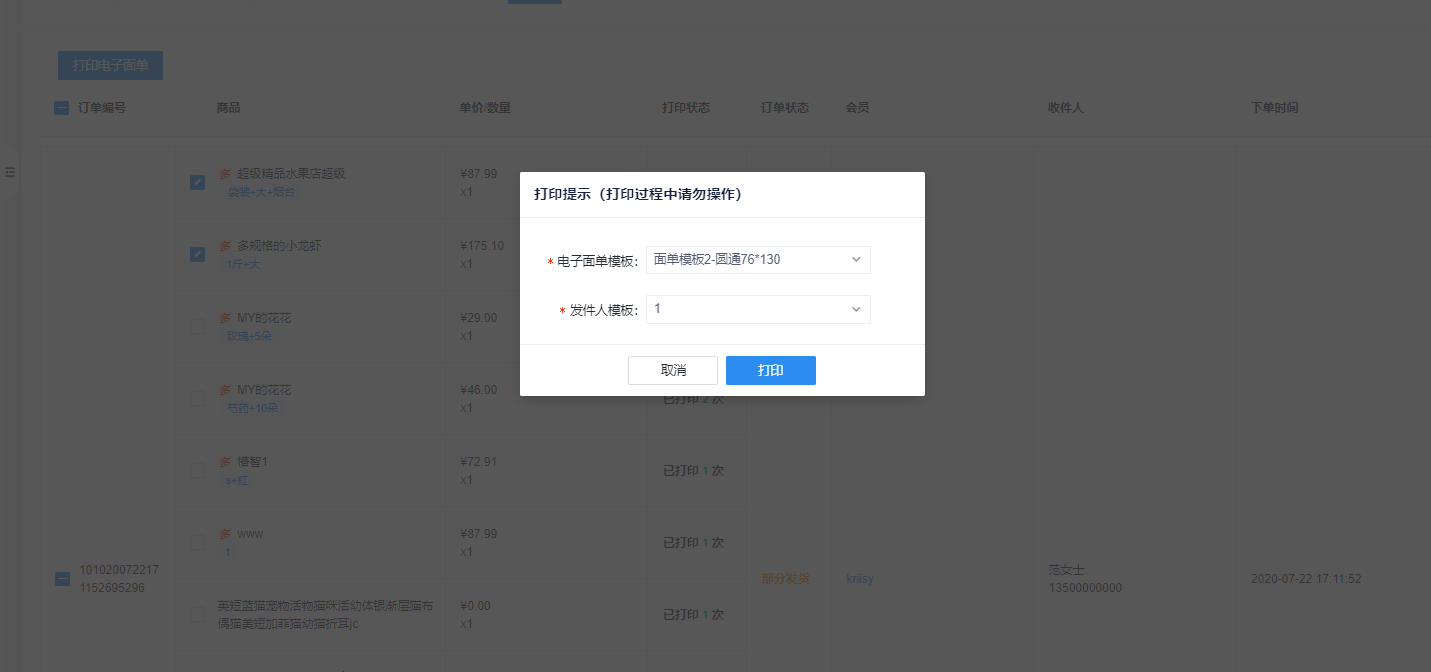Uncheck the 多规格的小龙虾 product checkbox

198,254
